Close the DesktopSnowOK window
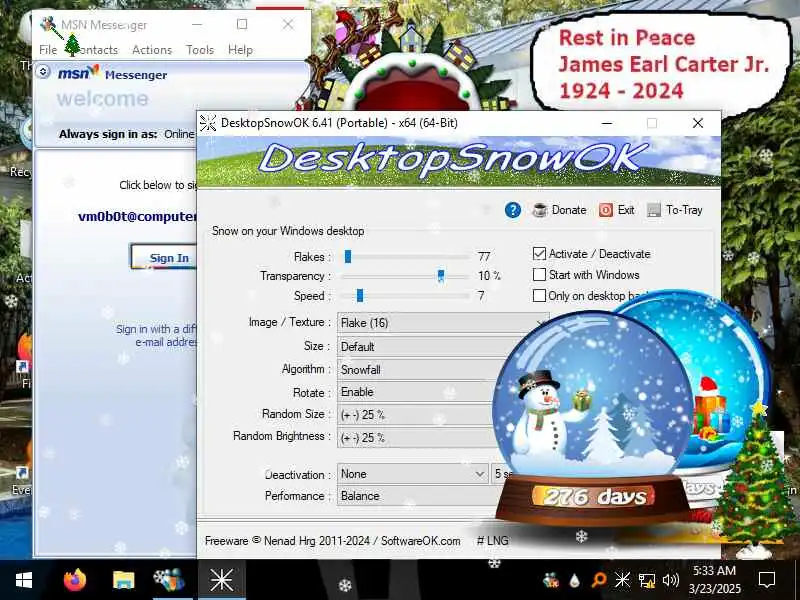Screen dimensions: 800x600 (x=697, y=123)
